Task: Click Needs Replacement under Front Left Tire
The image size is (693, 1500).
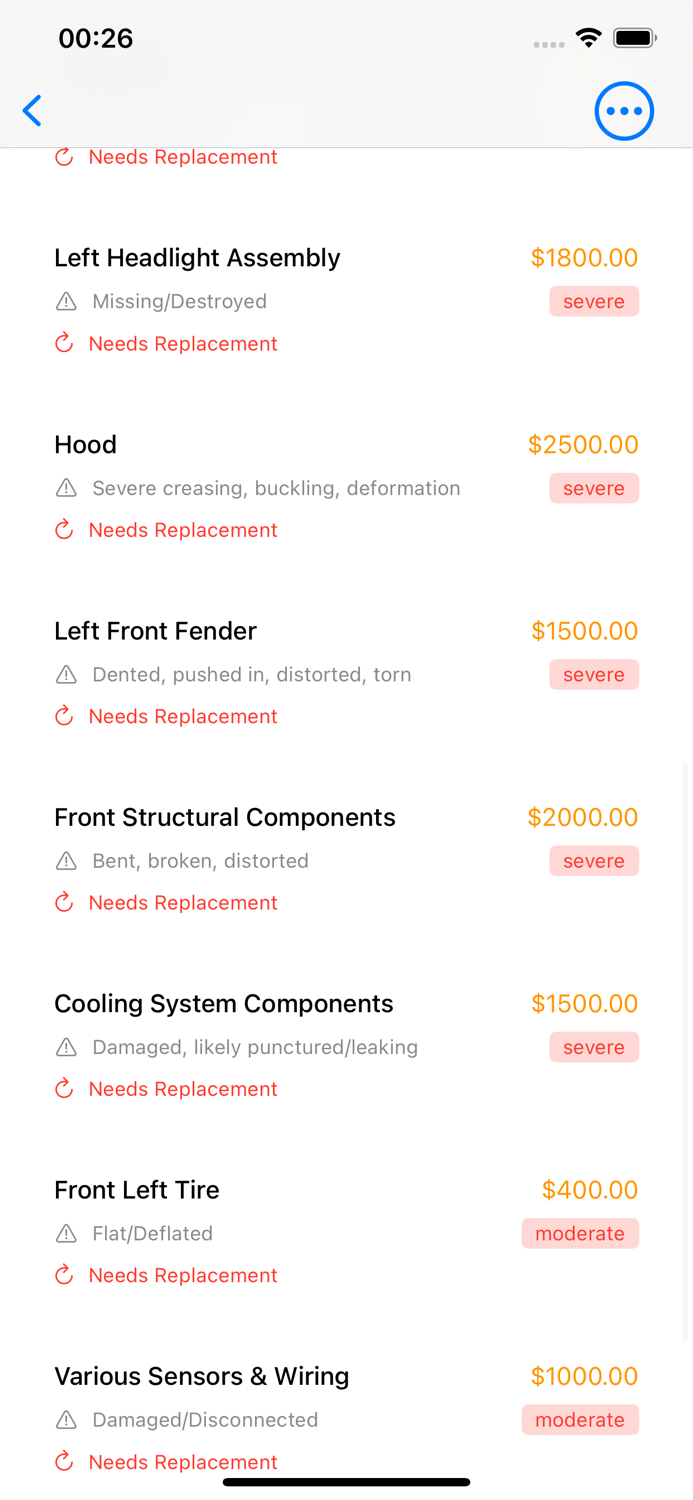Action: [x=183, y=1276]
